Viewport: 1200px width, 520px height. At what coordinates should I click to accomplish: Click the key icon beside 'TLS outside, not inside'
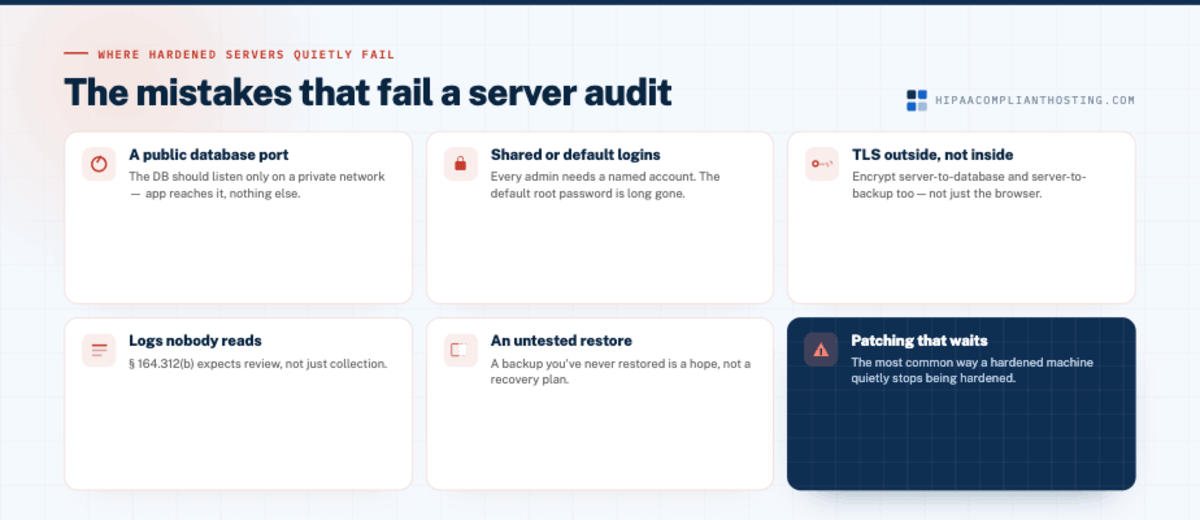coord(822,164)
